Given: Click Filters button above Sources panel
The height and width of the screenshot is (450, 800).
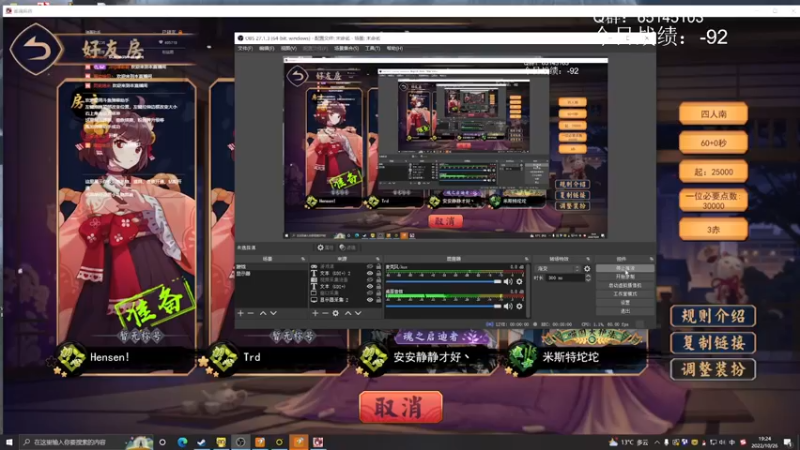Looking at the screenshot, I should (x=347, y=247).
